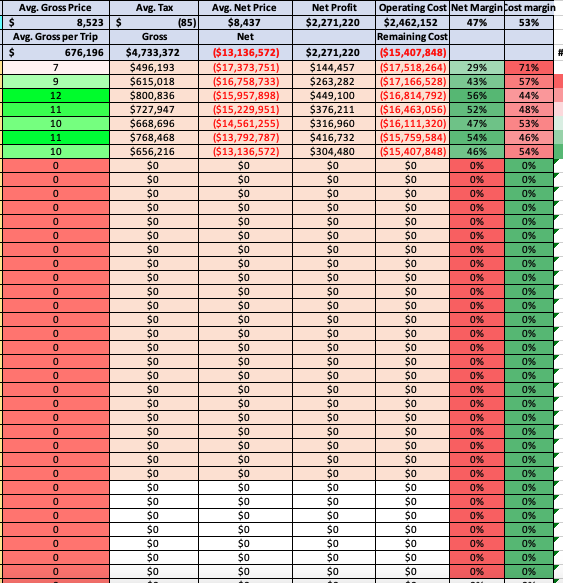Select the ($15,759,584) remaining cost cell

412,138
